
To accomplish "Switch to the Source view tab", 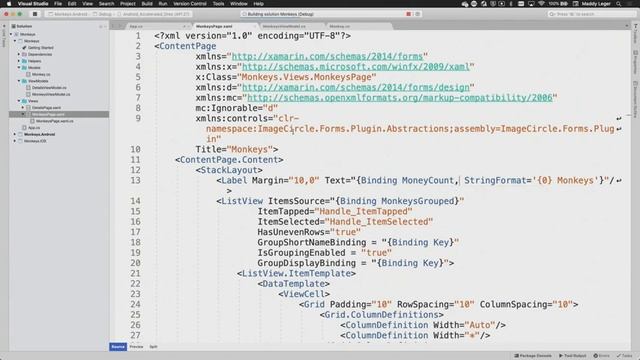I will point(118,347).
